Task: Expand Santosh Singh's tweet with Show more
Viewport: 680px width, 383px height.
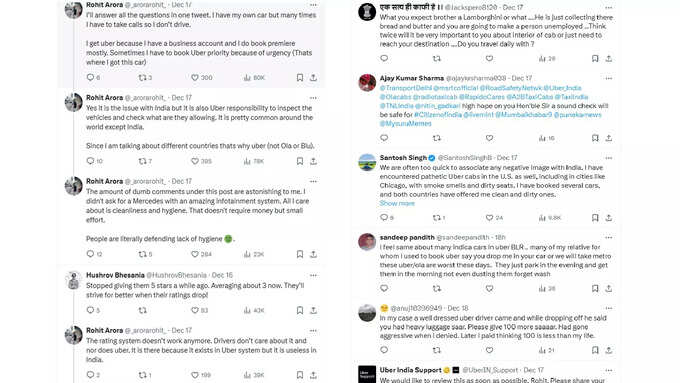Action: [x=397, y=203]
